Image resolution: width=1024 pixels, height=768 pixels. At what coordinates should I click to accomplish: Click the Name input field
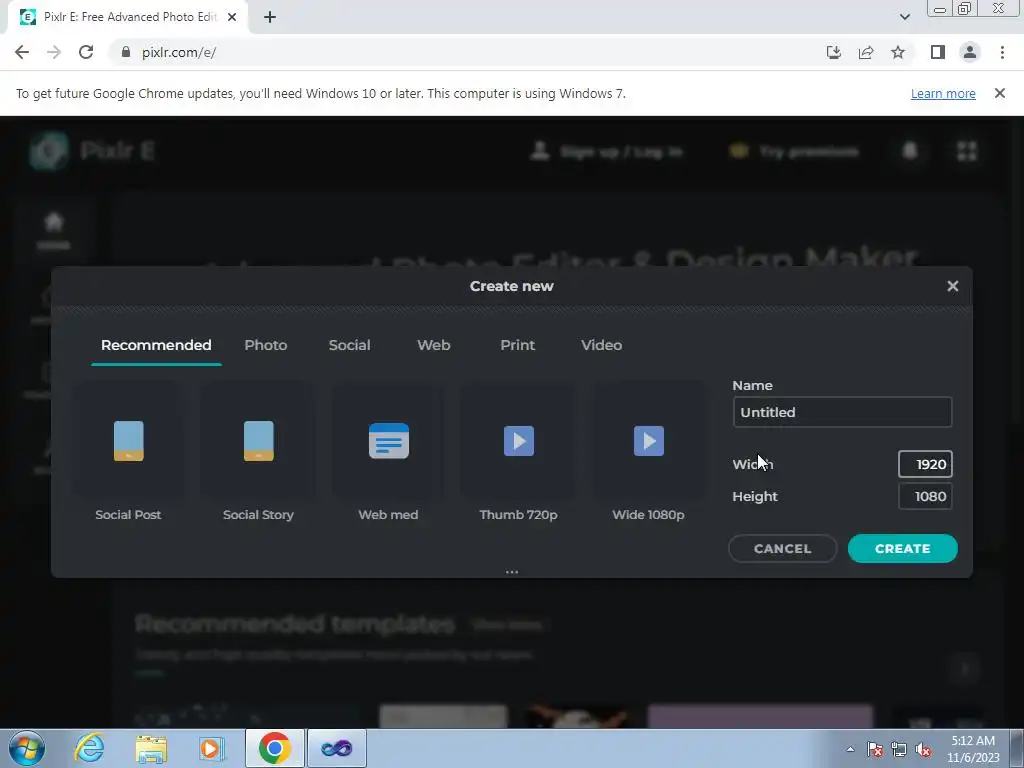coord(842,412)
